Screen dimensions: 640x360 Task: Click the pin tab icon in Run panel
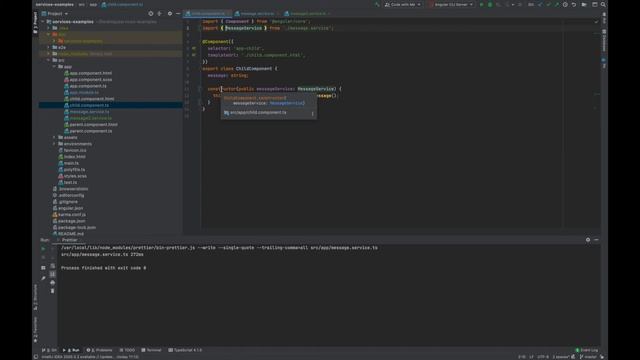pos(43,278)
